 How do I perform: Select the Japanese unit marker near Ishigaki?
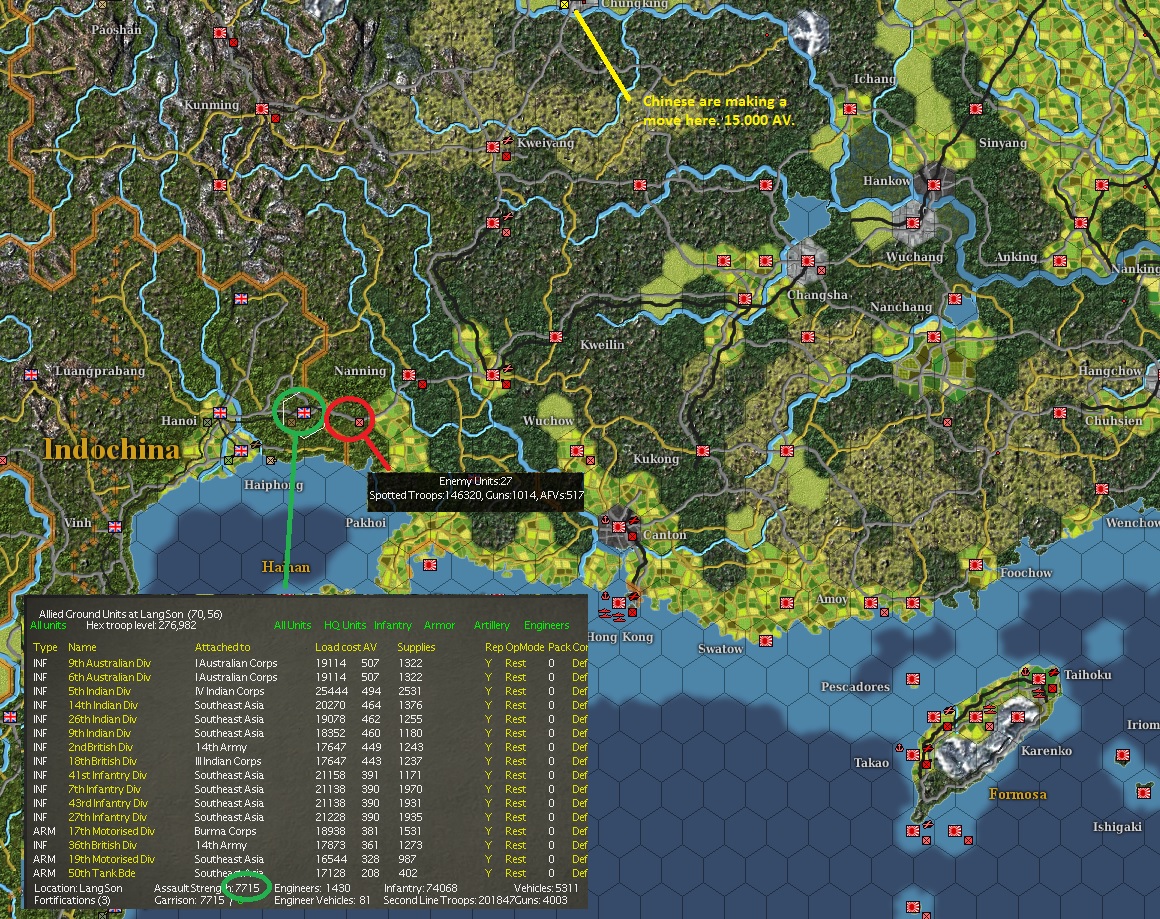(1144, 792)
